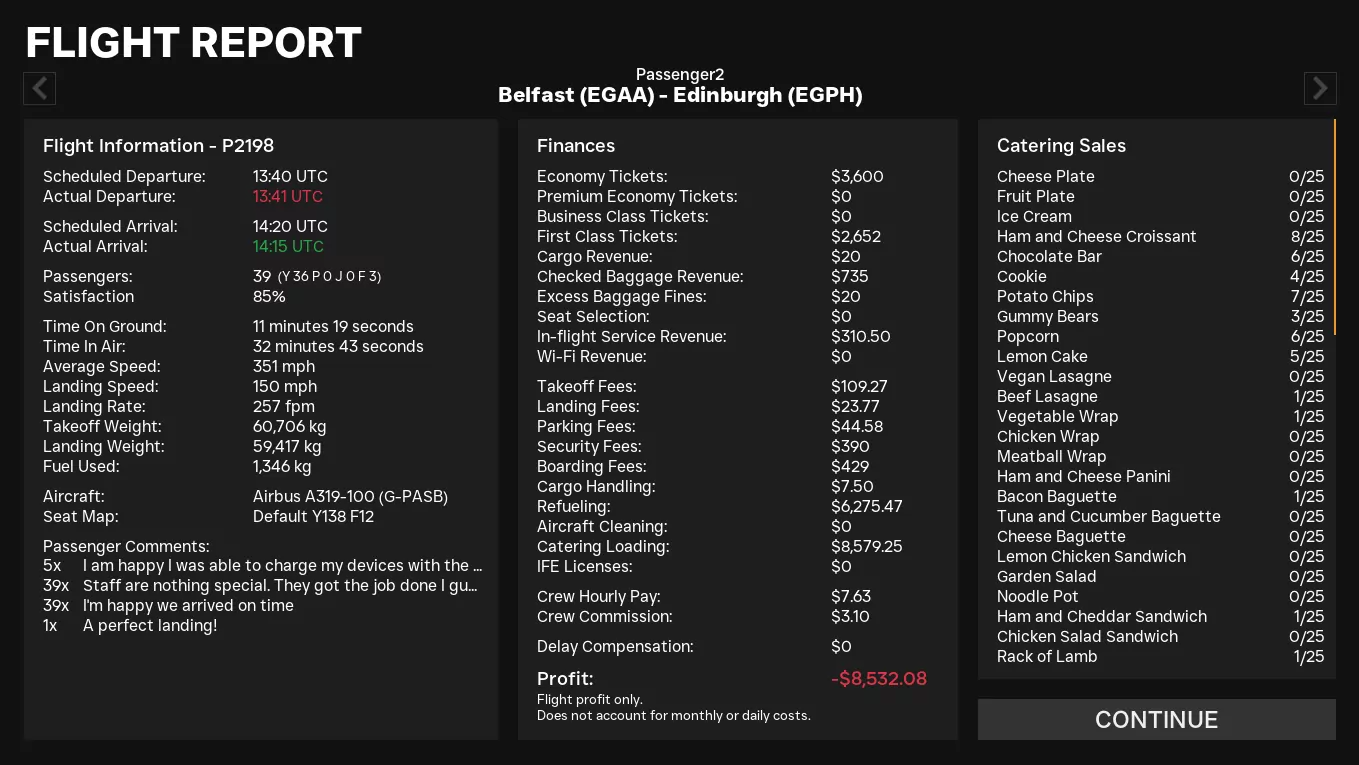Click the truncated staff passenger comment

[x=280, y=586]
